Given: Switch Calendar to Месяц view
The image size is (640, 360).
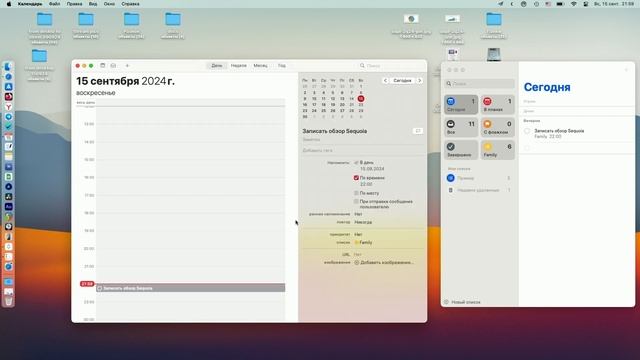Looking at the screenshot, I should (x=260, y=65).
